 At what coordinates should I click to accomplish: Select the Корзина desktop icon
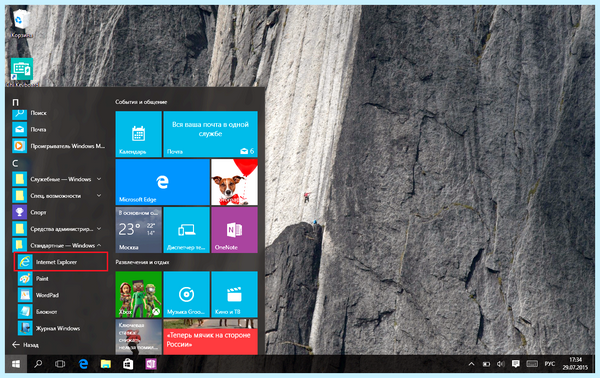tap(21, 23)
